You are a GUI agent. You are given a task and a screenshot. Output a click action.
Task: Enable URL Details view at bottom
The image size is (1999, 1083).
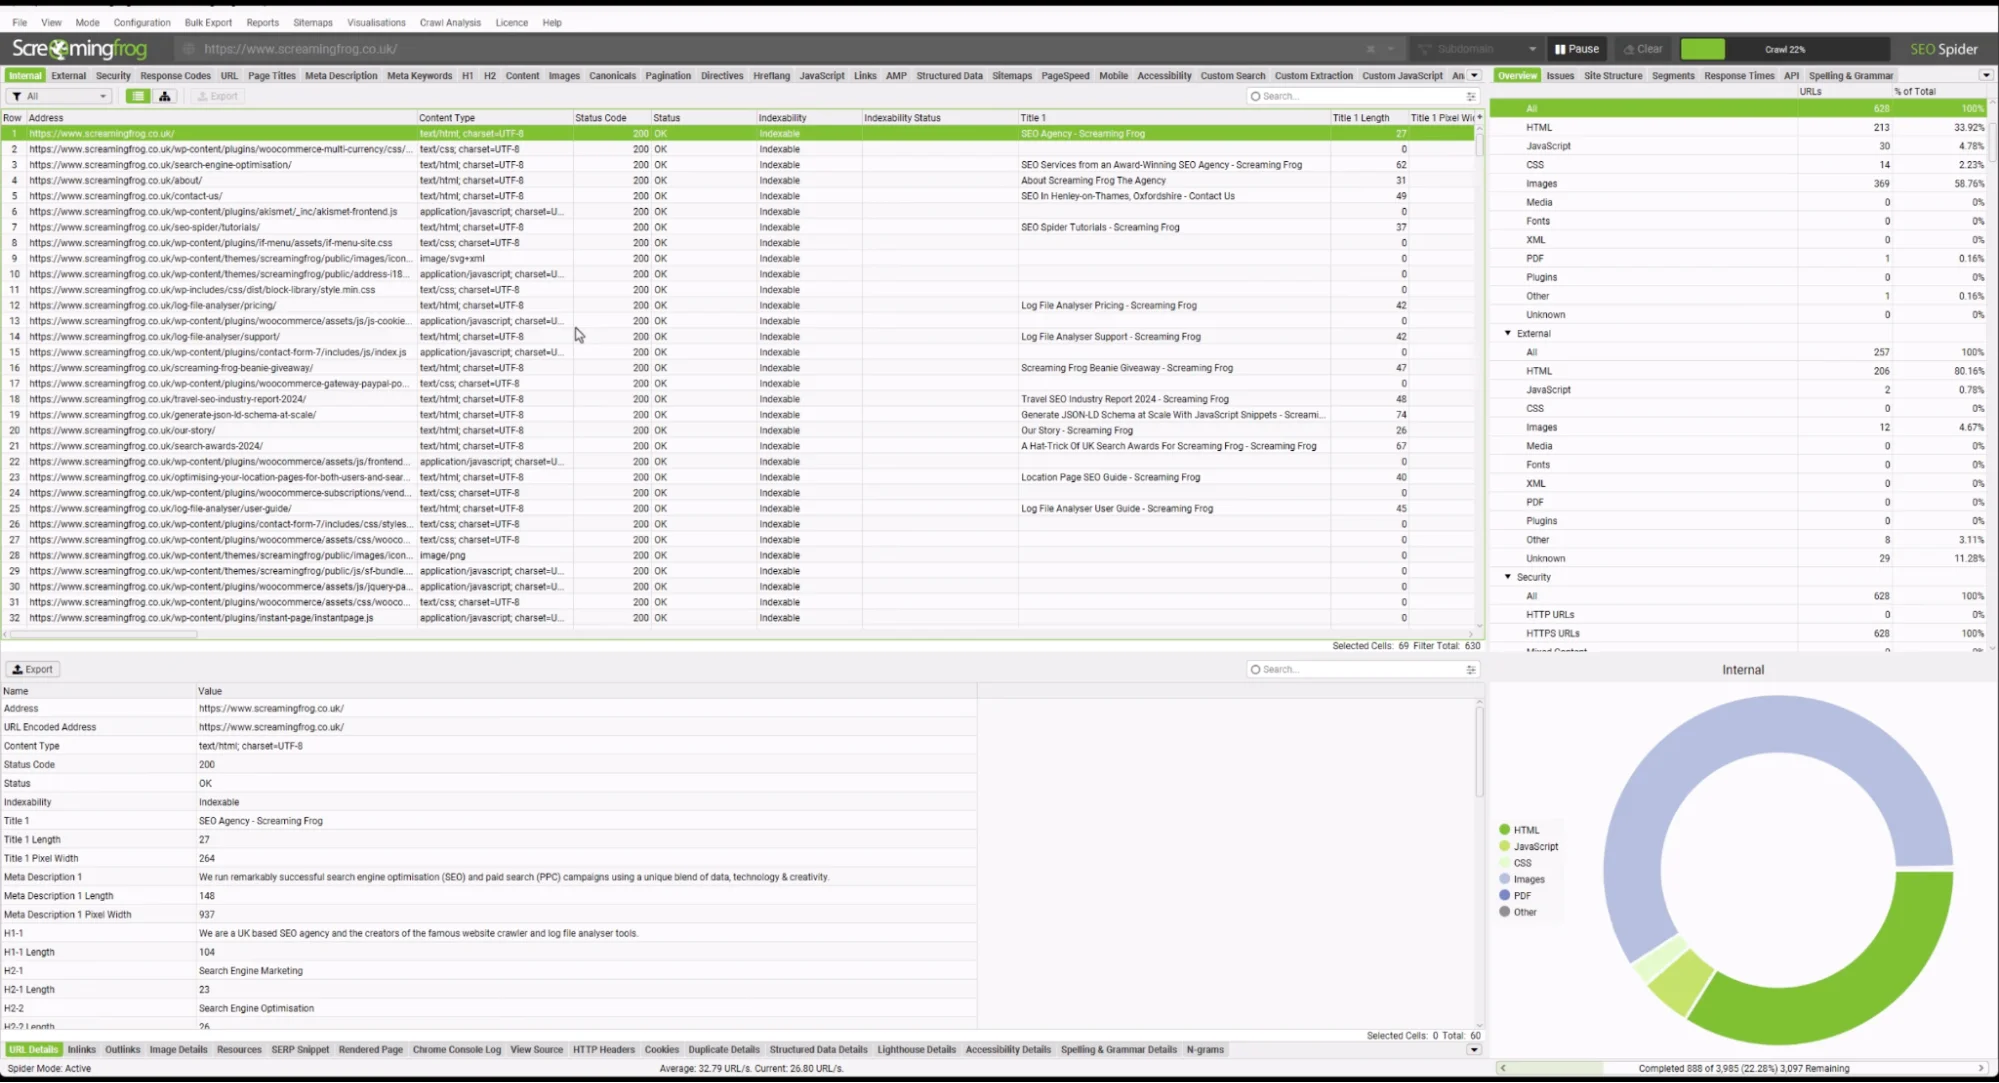point(33,1049)
